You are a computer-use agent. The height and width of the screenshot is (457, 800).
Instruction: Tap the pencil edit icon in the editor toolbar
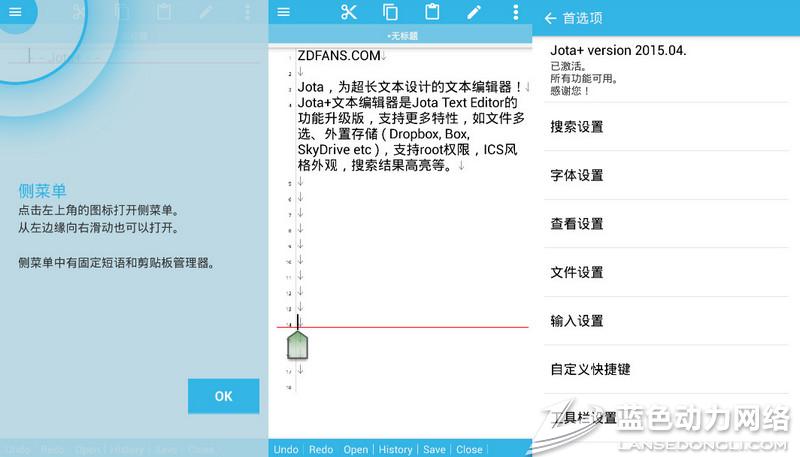474,12
